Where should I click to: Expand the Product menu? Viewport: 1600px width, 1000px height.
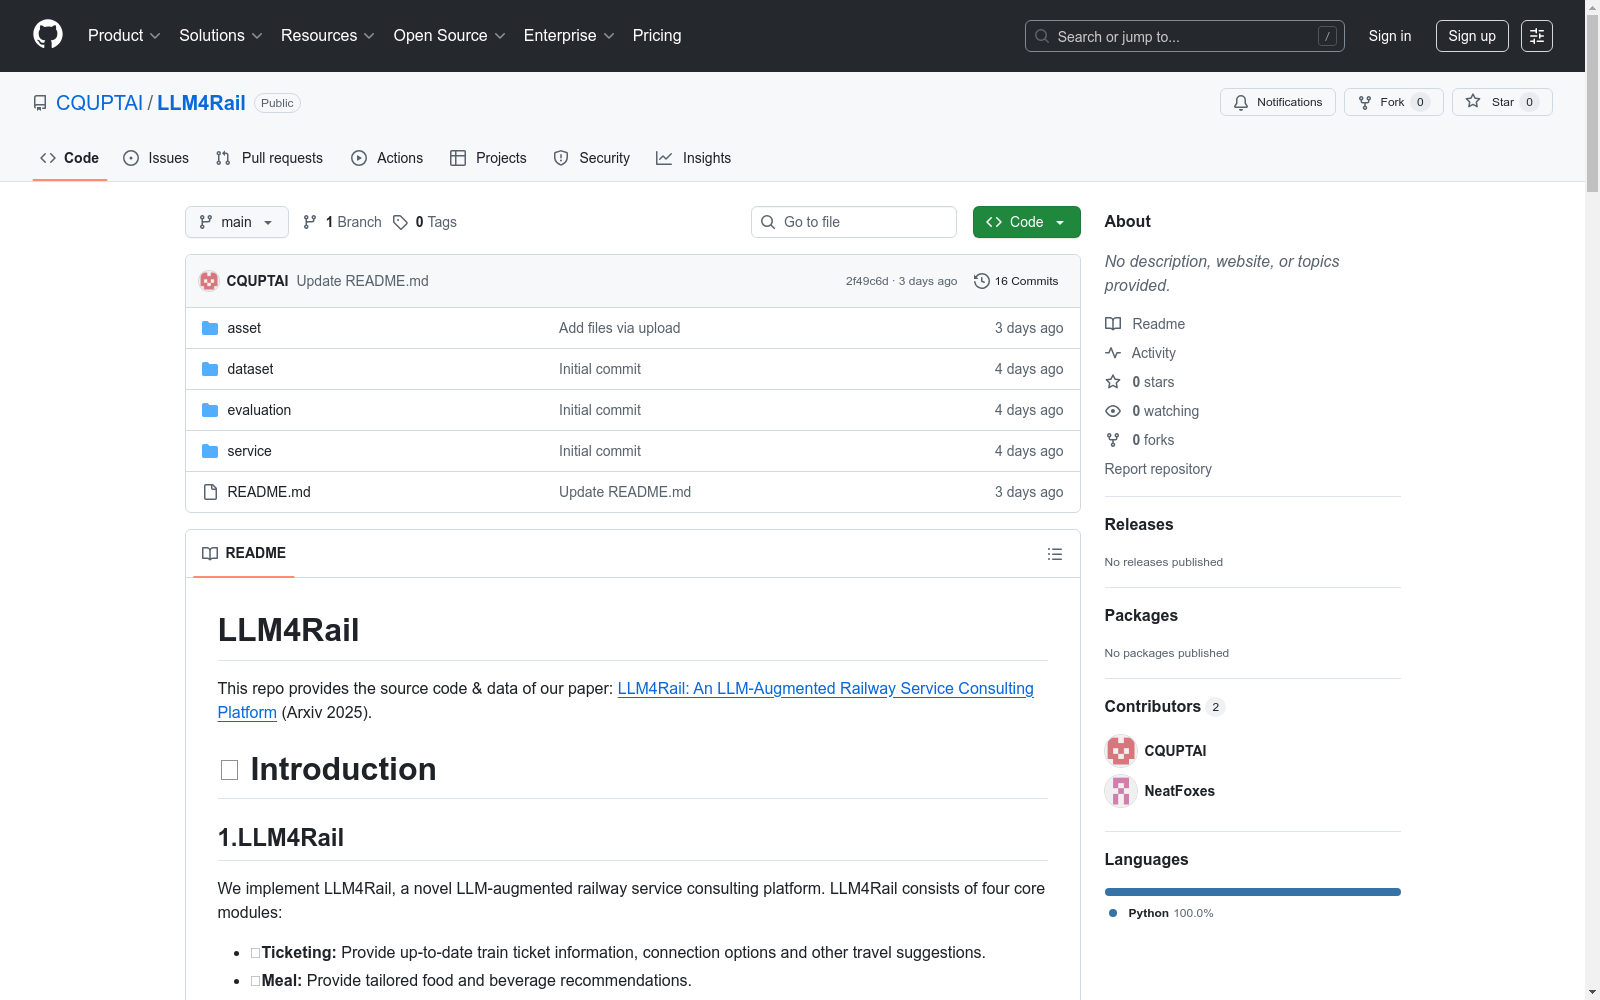(124, 35)
